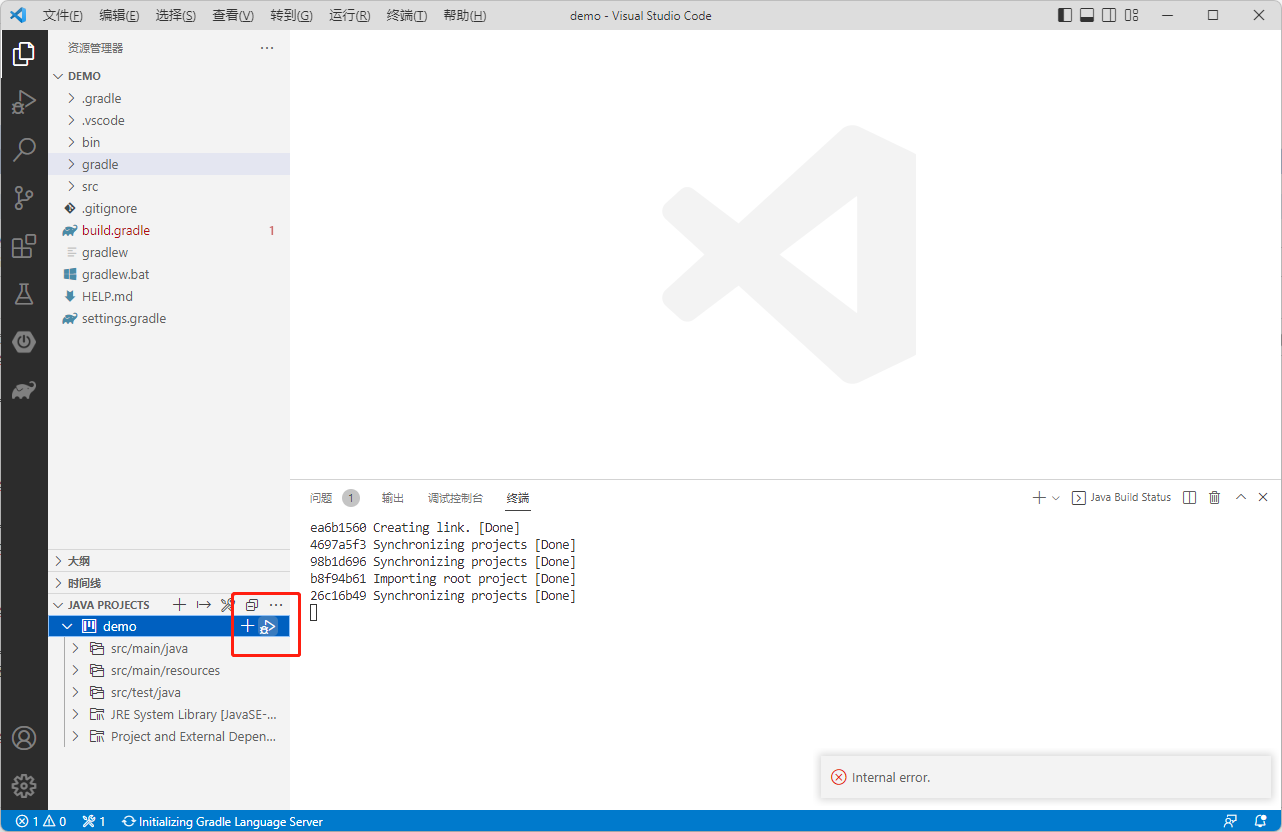
Task: Click the Java Projects export arrow icon
Action: coord(203,605)
